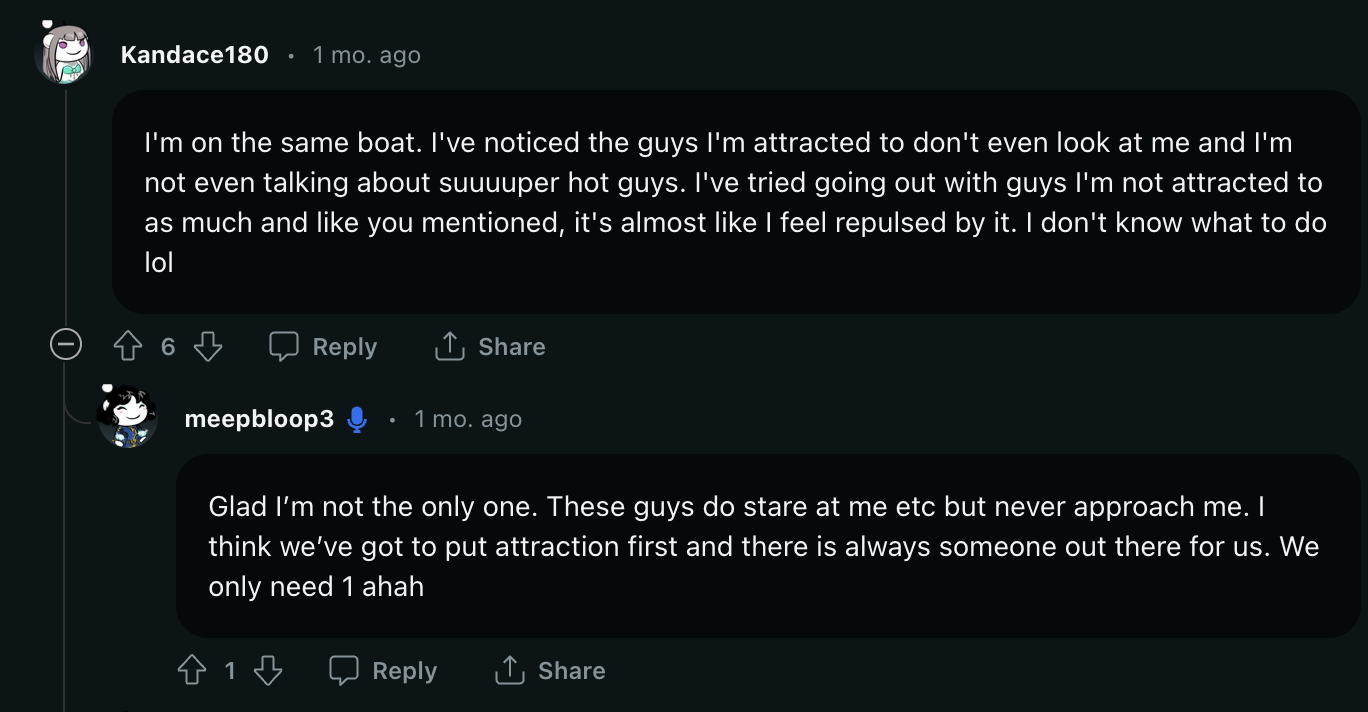Select meepbloop3's reply text body

point(764,546)
